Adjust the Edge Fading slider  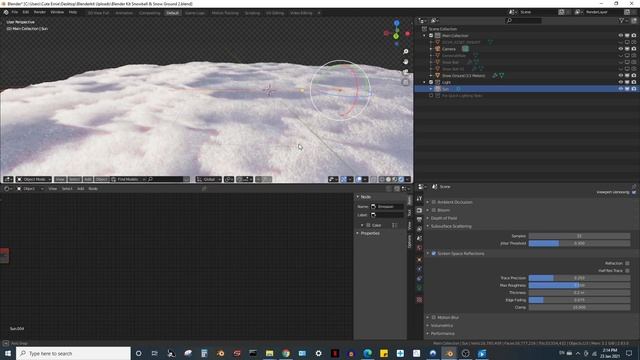(579, 300)
